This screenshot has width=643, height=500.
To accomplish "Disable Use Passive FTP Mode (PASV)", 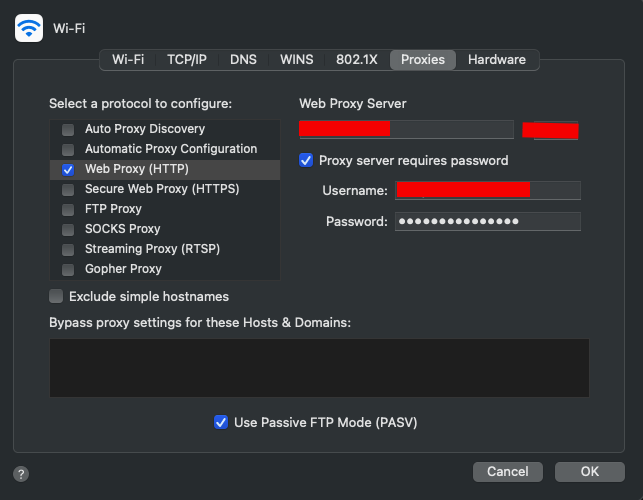I will pos(221,422).
